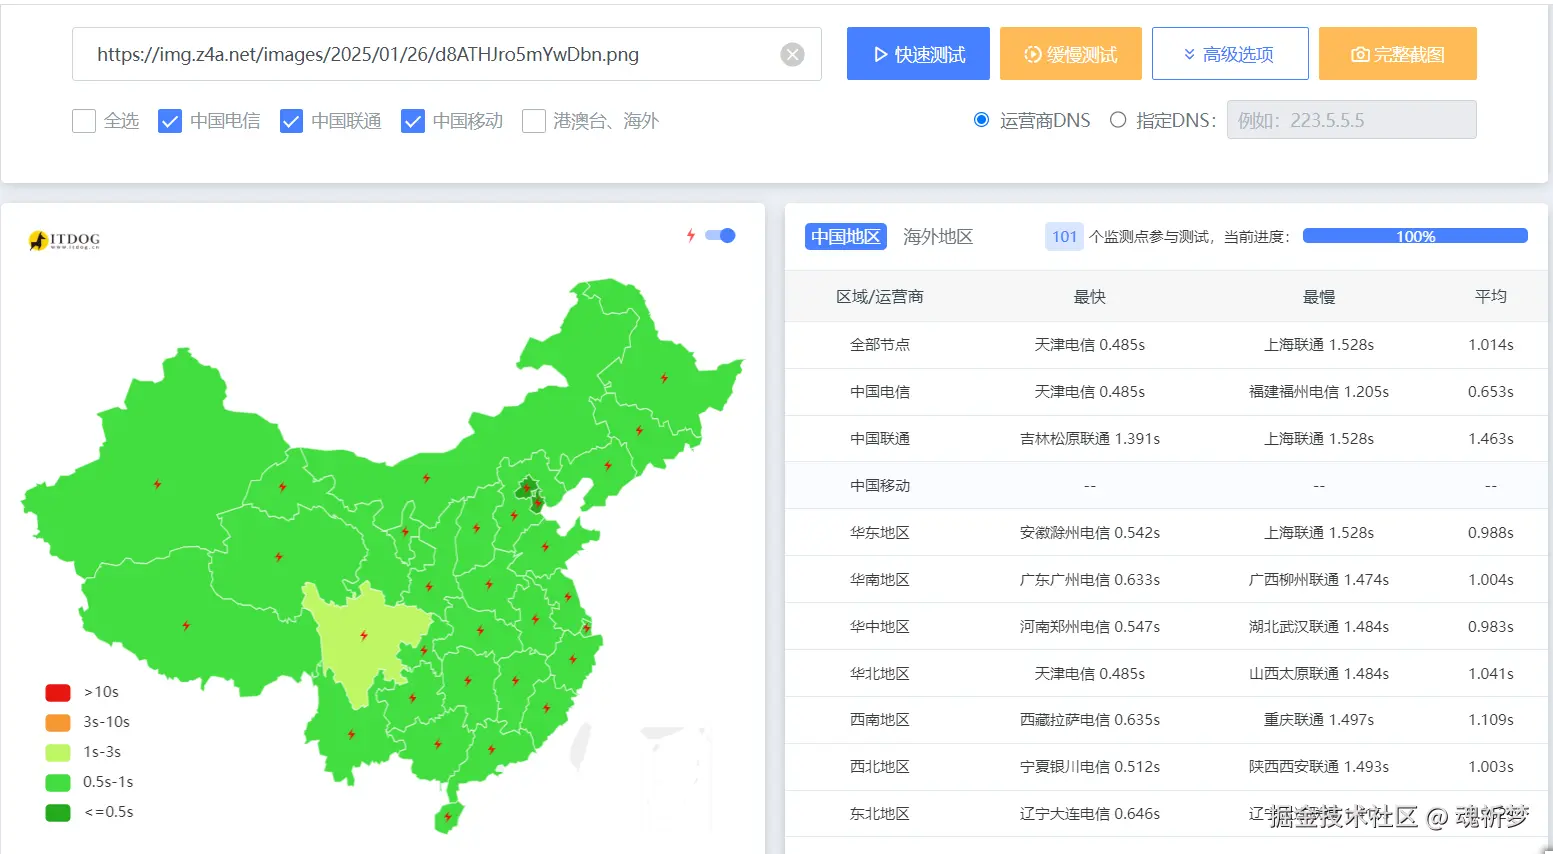The width and height of the screenshot is (1553, 854).
Task: Switch to the 海外地区 tab
Action: pos(938,237)
